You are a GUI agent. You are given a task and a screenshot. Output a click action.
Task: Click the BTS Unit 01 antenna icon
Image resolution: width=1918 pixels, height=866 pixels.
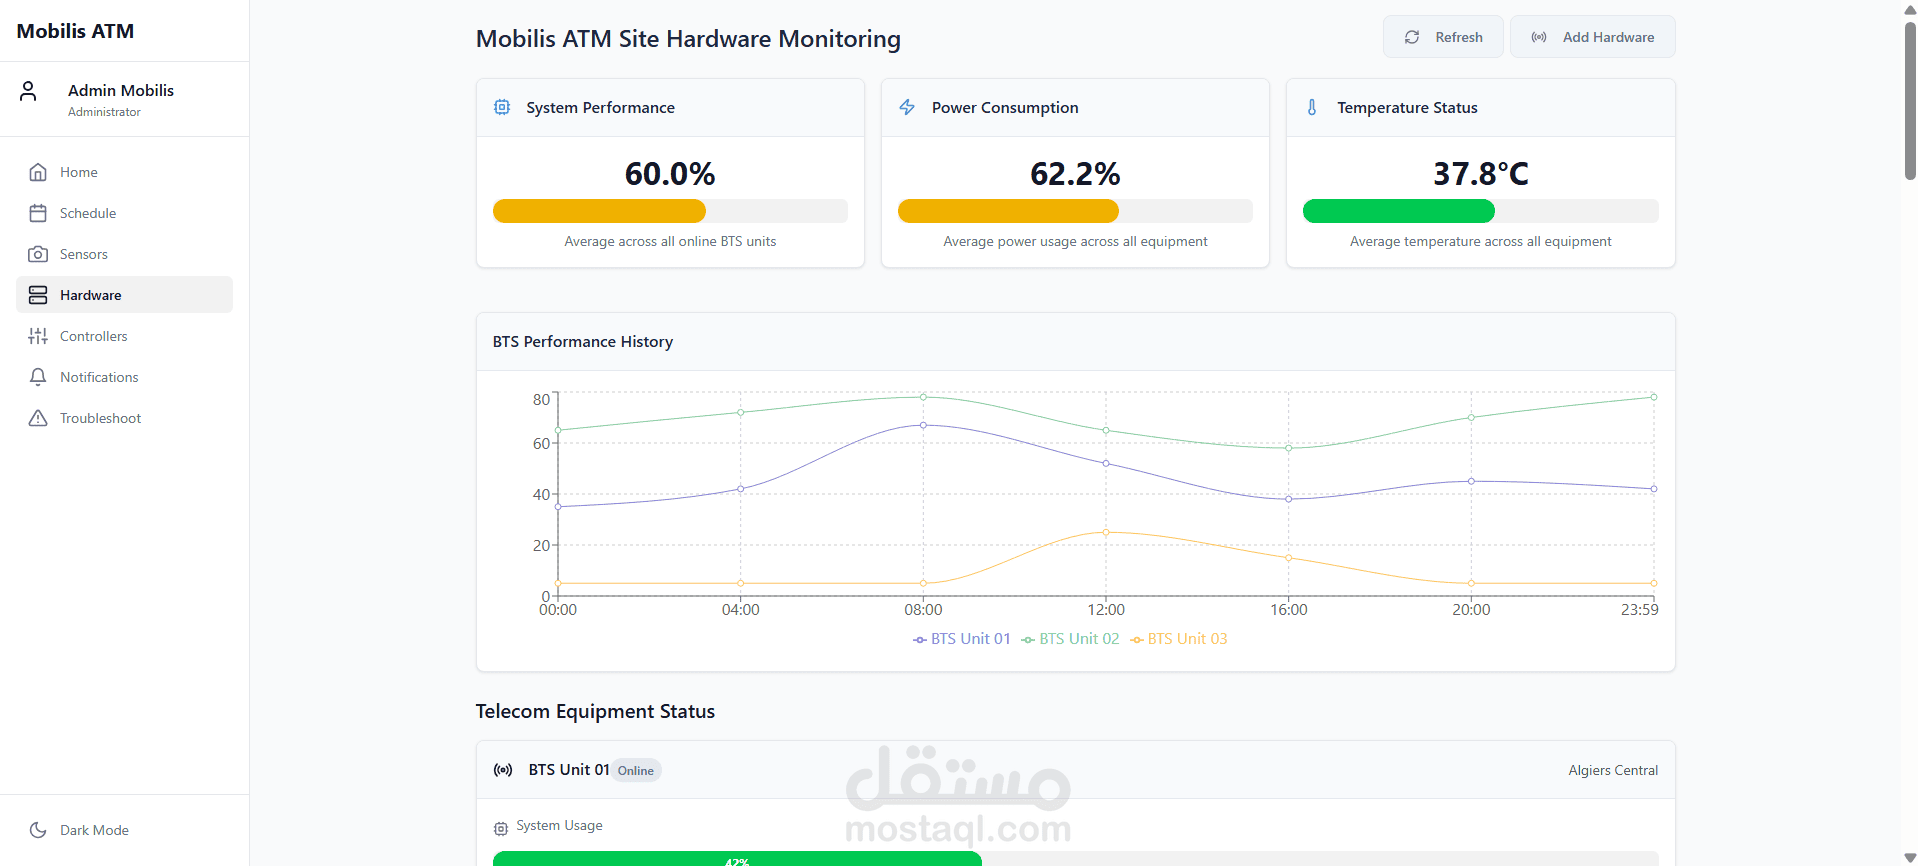click(503, 770)
